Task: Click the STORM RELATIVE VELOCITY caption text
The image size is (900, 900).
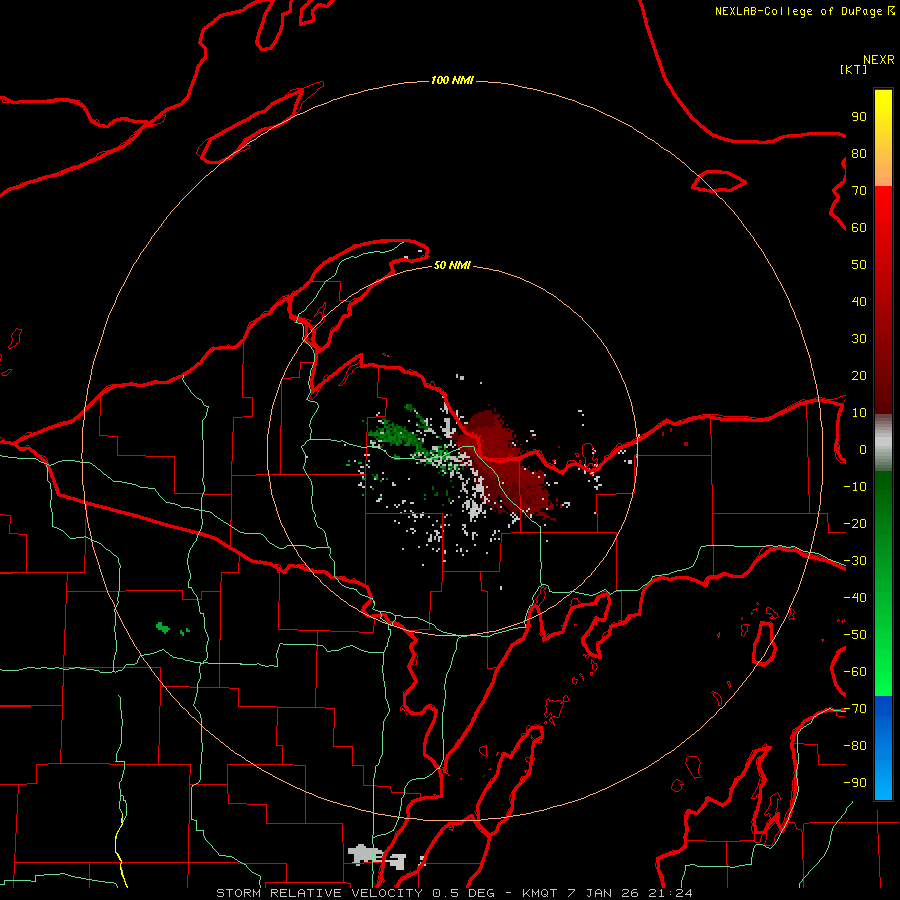Action: point(319,893)
